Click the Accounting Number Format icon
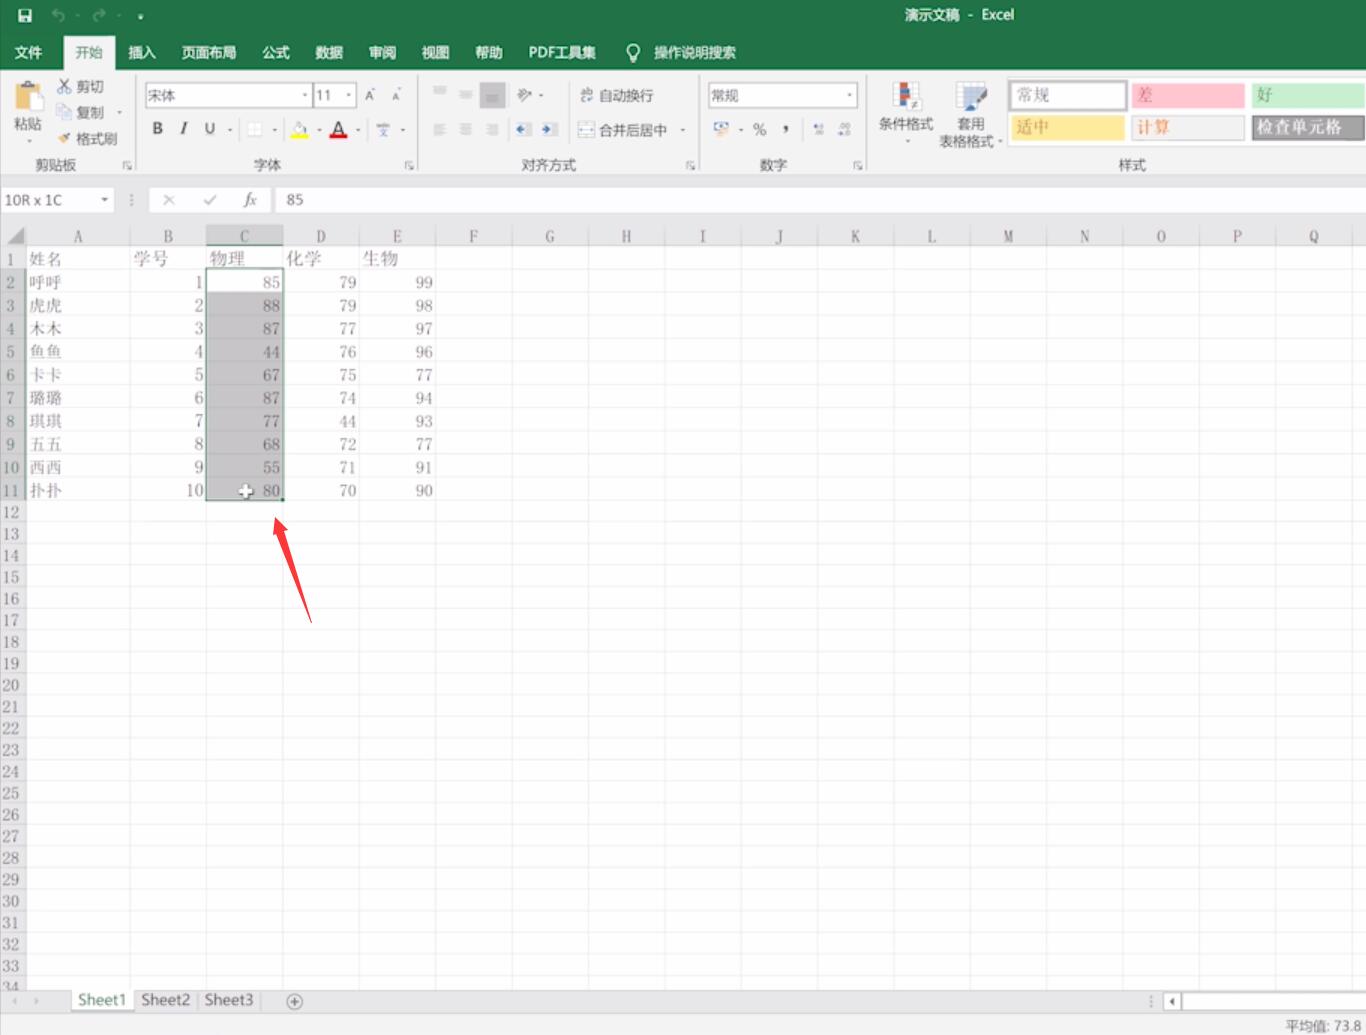 pyautogui.click(x=721, y=129)
